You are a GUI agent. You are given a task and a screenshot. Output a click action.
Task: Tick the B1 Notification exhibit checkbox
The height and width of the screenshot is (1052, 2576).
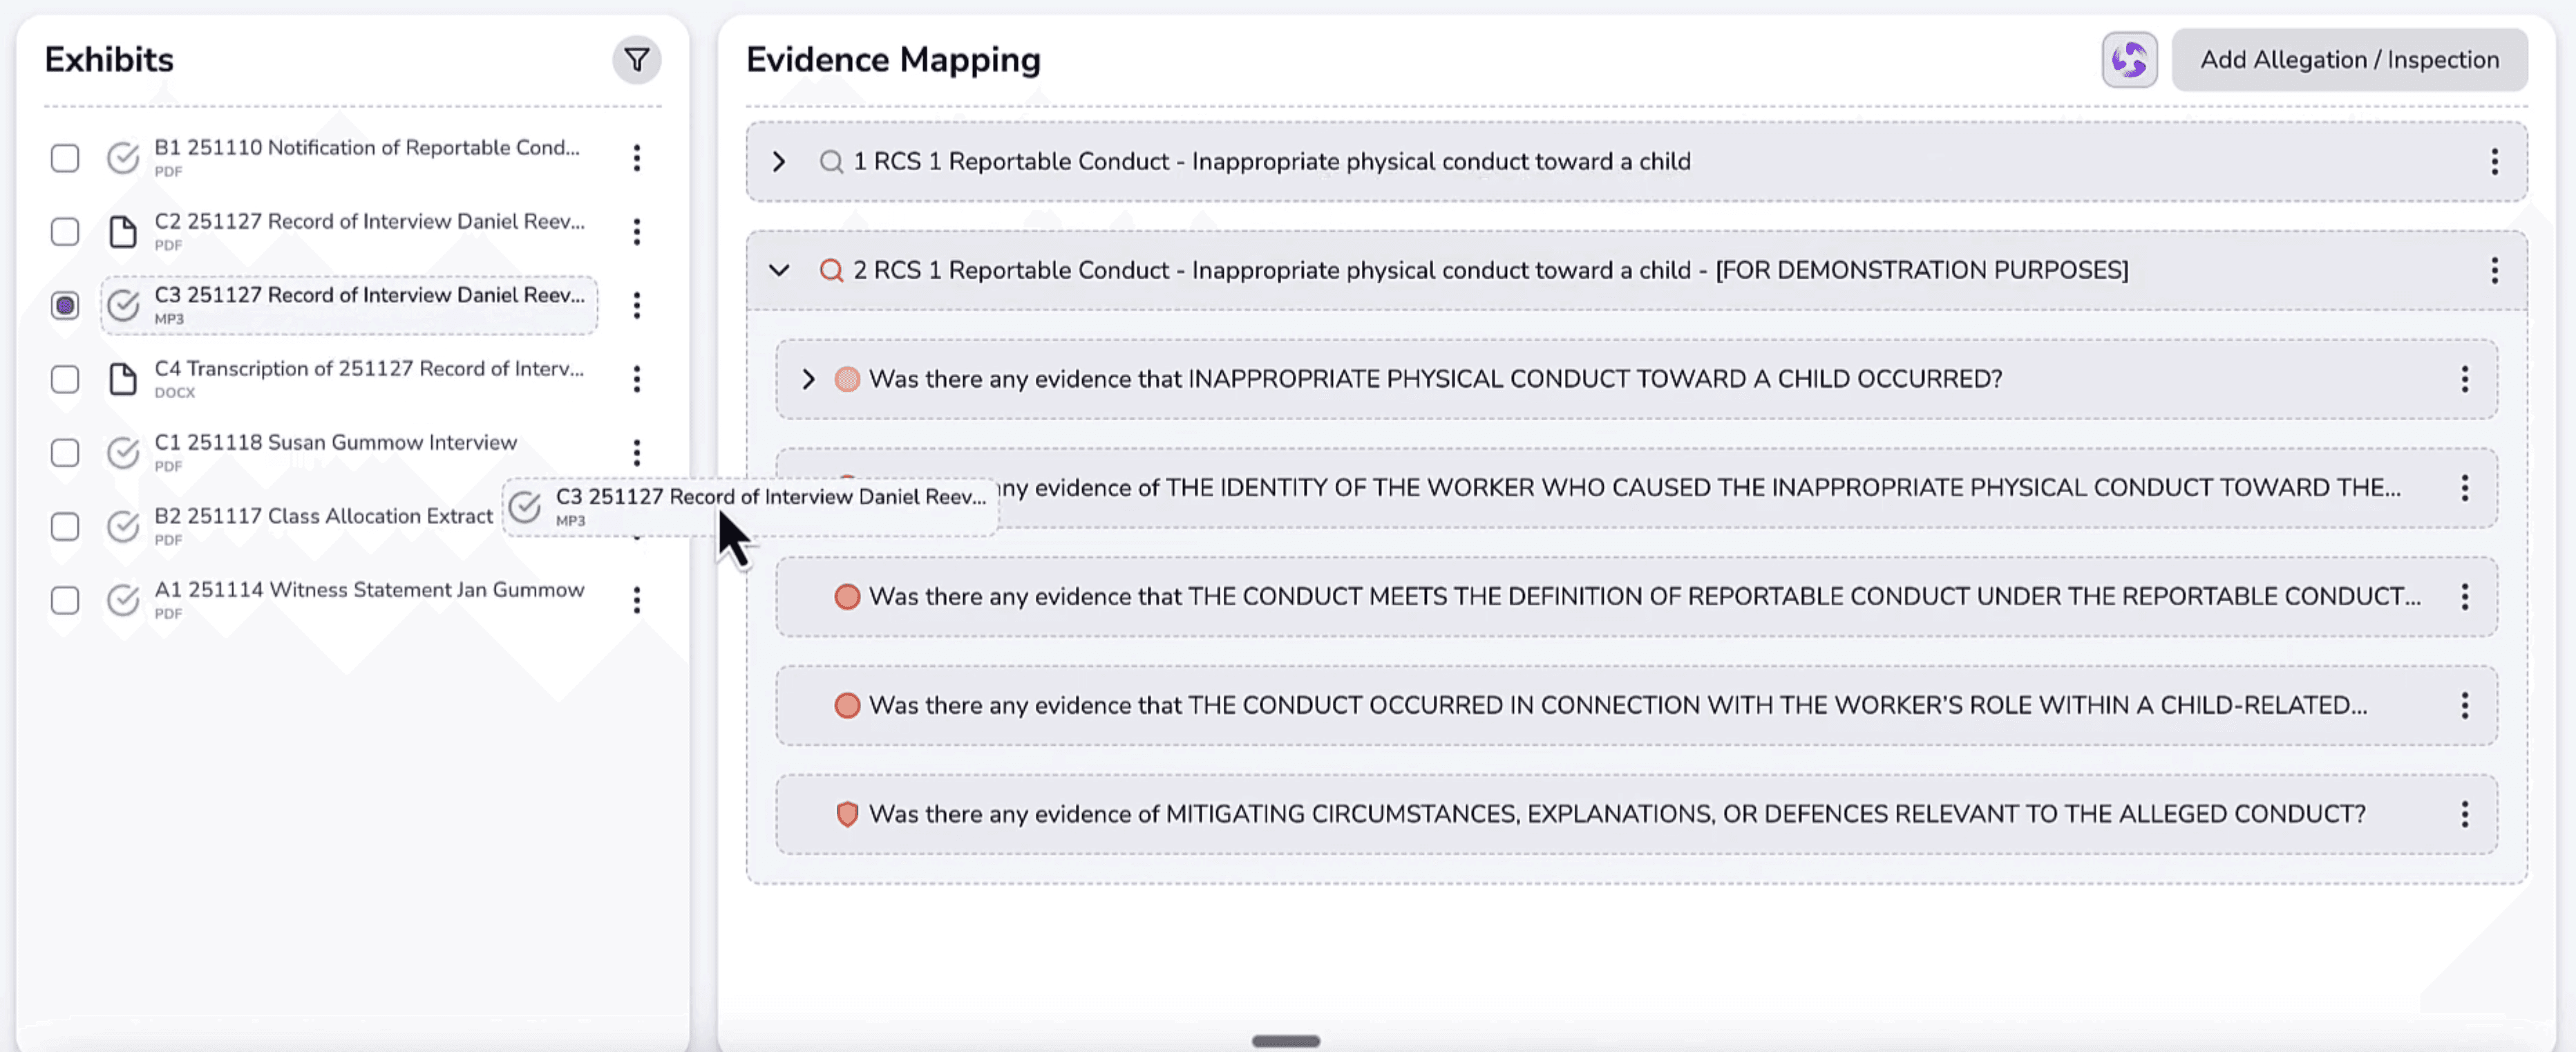pos(65,158)
